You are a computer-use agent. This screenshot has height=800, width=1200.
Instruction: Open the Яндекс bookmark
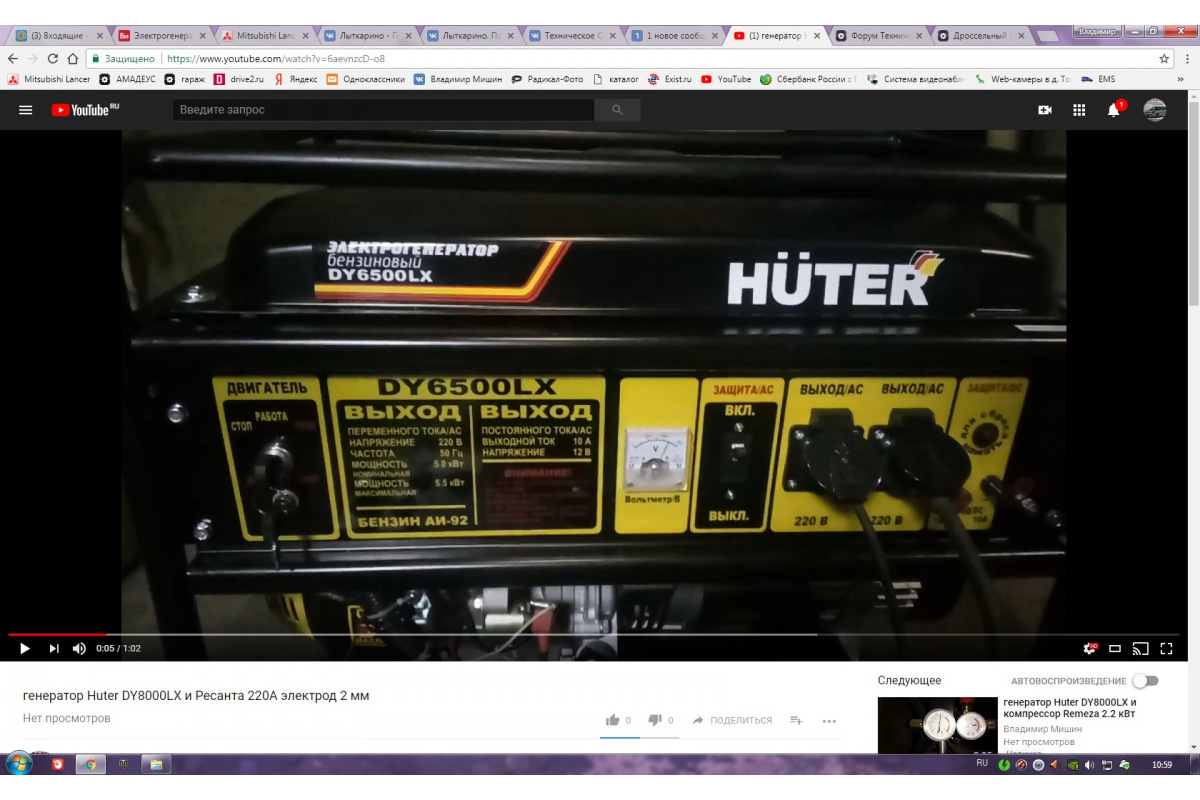[x=296, y=79]
